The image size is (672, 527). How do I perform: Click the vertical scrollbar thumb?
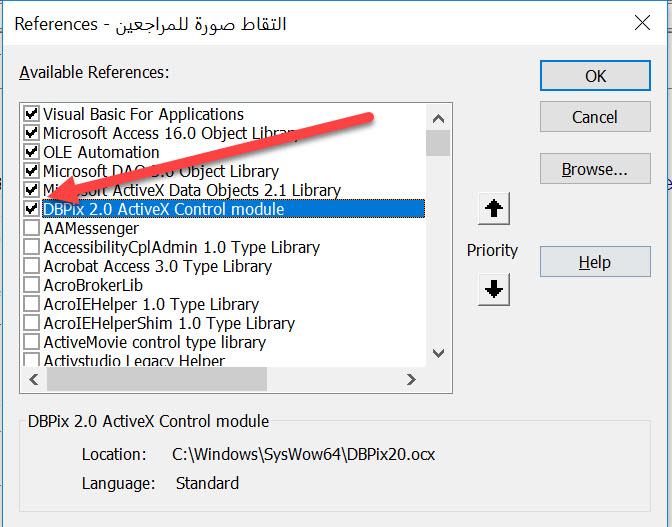click(x=438, y=143)
